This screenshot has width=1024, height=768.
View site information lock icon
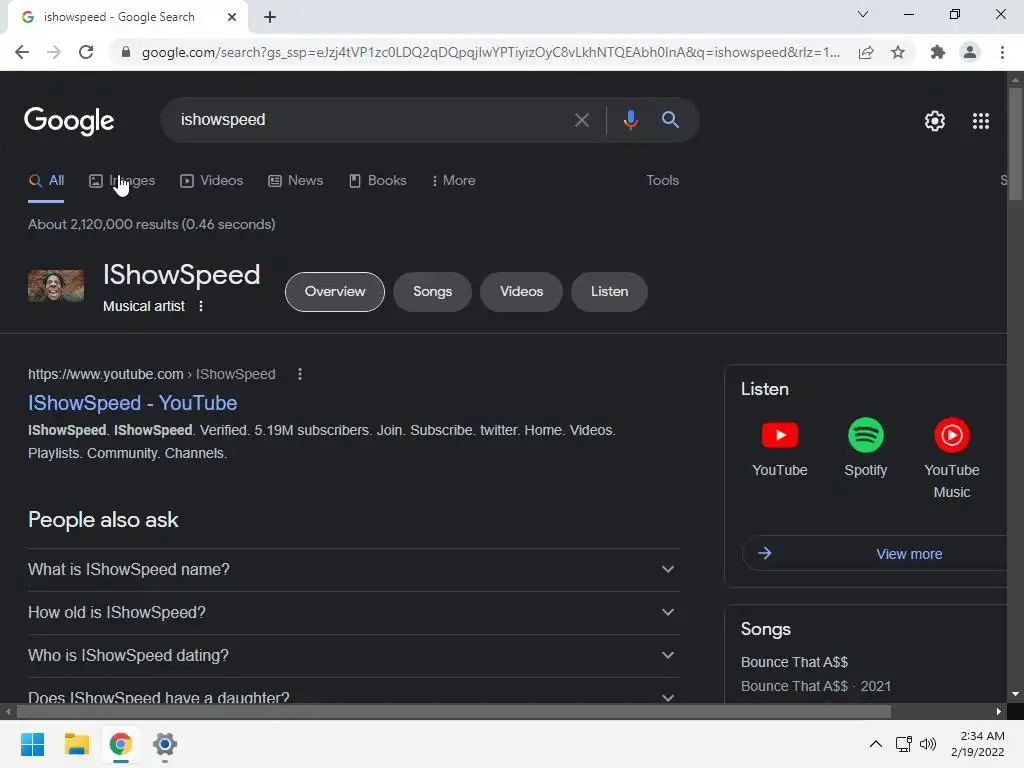point(126,52)
